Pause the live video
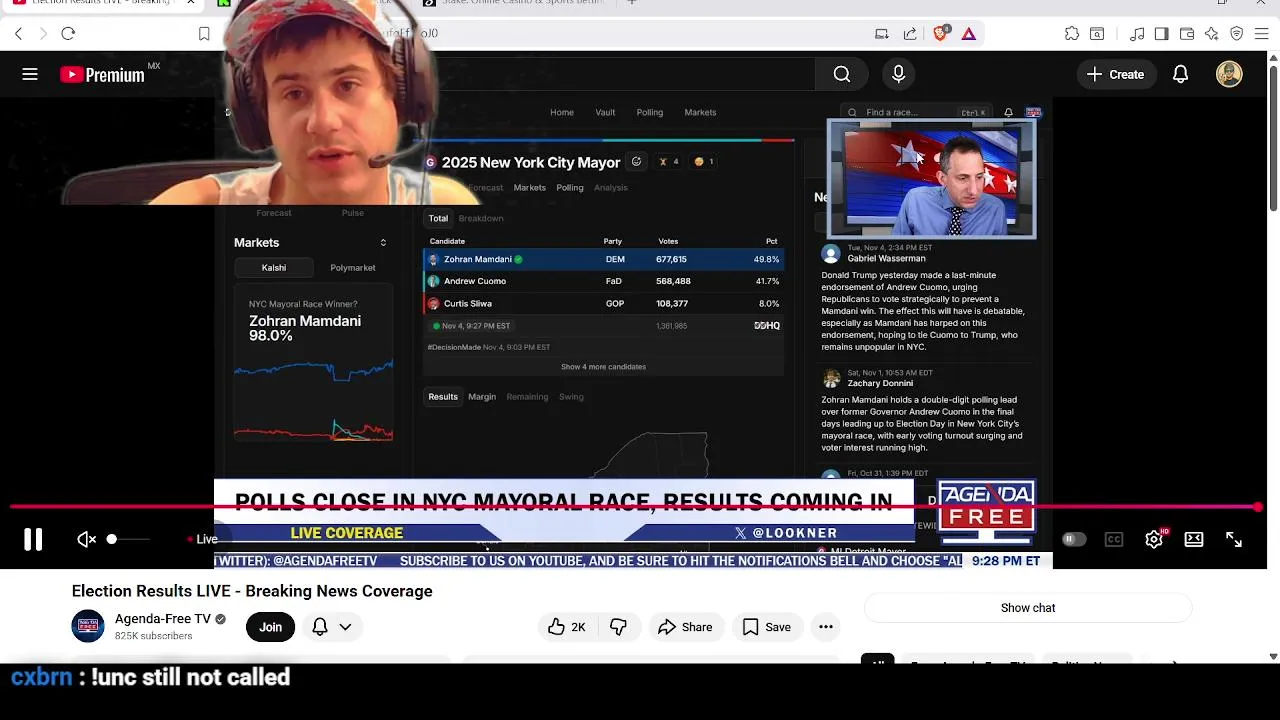Image resolution: width=1280 pixels, height=720 pixels. (x=33, y=539)
